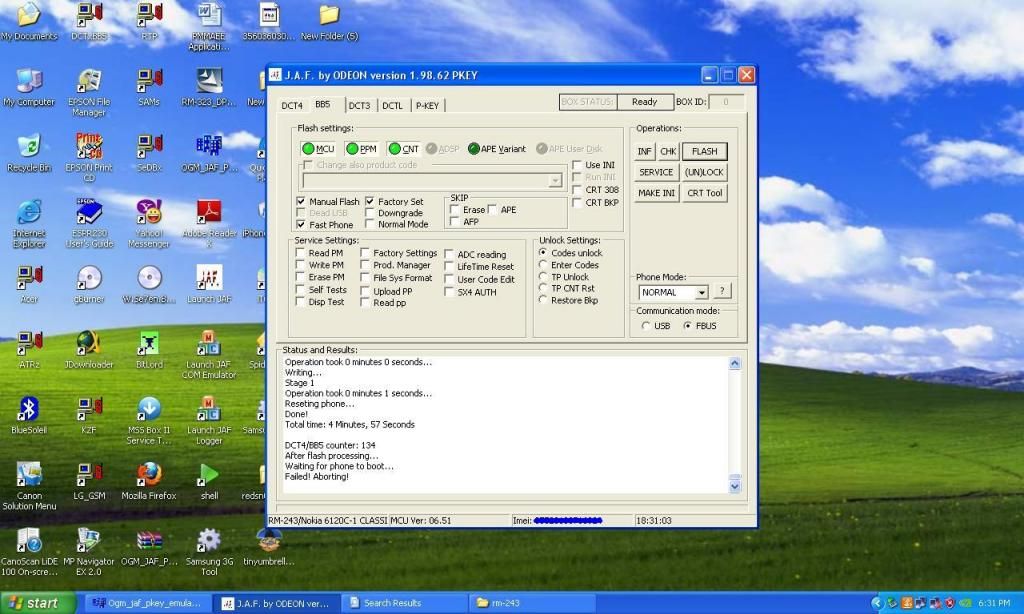Switch to the DCT4 tab
This screenshot has width=1024, height=614.
[292, 106]
